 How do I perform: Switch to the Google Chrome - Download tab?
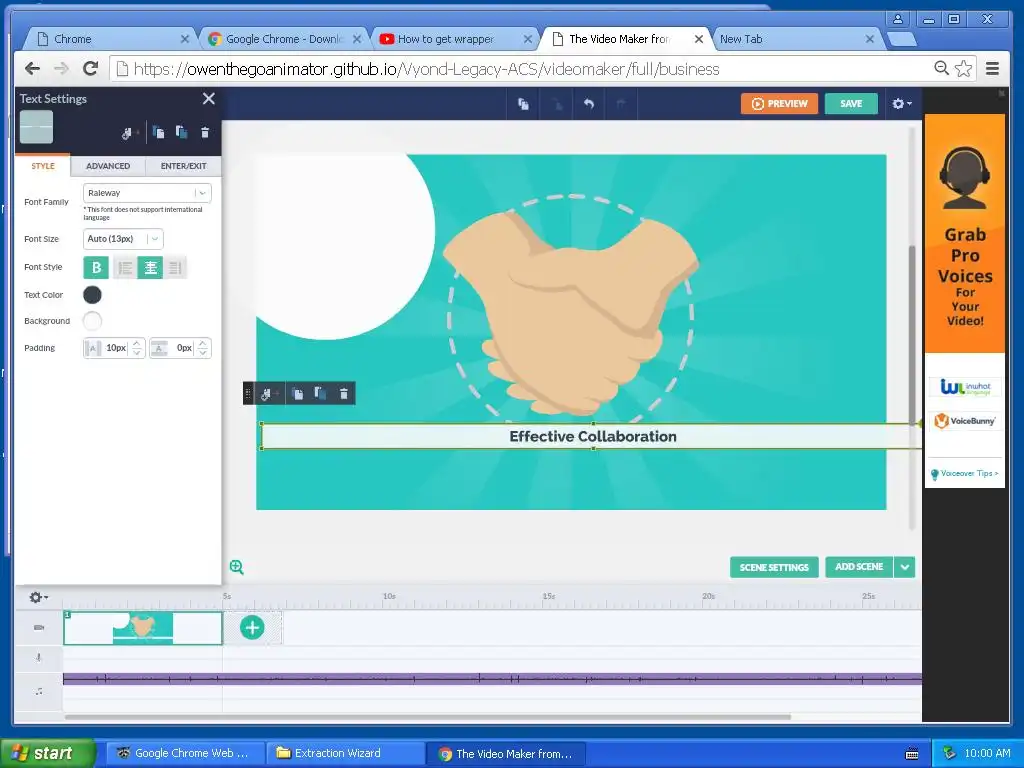283,39
